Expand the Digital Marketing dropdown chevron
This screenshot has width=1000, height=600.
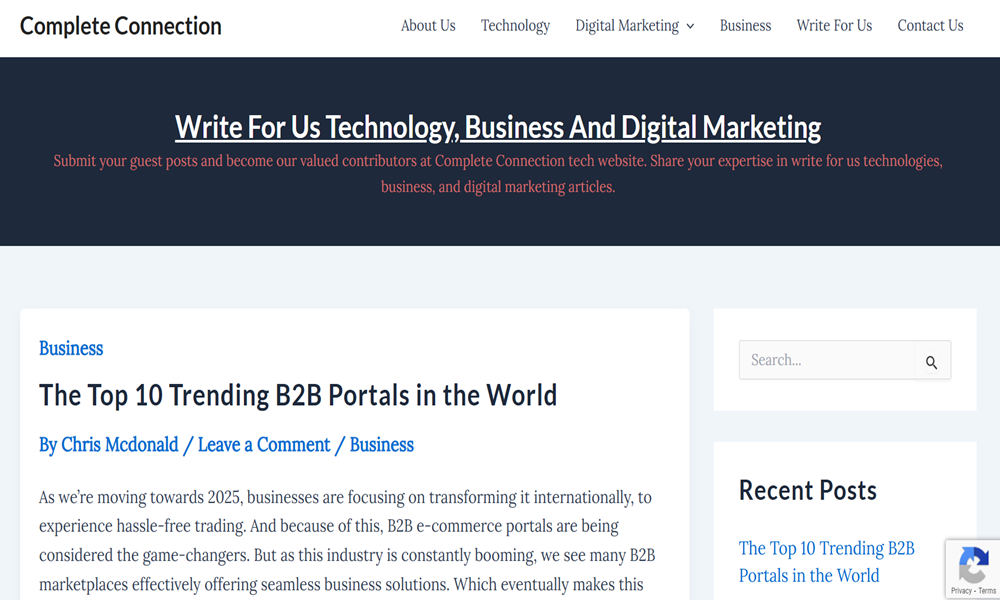click(690, 27)
